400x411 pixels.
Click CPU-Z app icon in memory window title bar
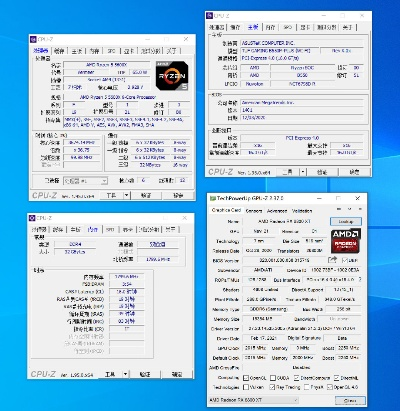pyautogui.click(x=32, y=218)
